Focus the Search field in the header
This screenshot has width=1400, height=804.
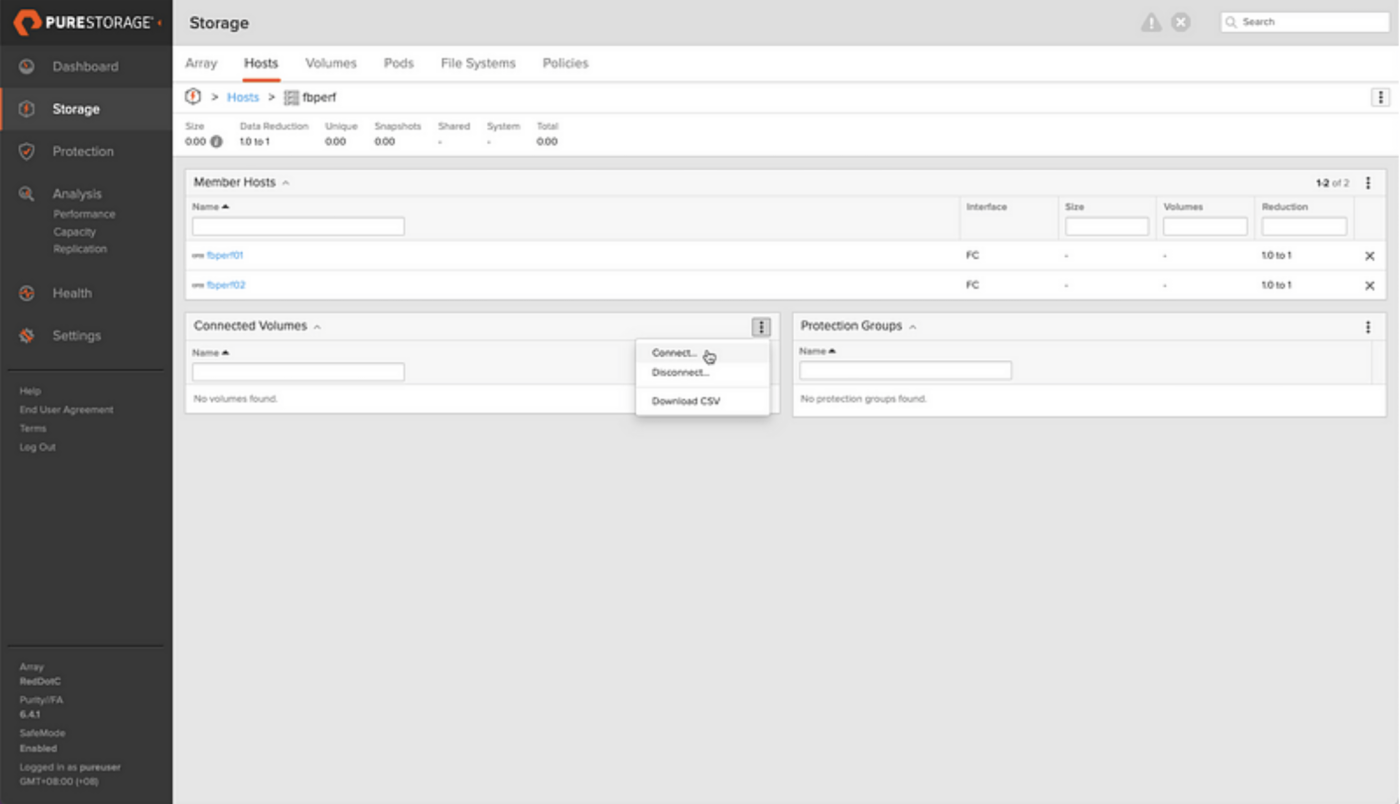pyautogui.click(x=1305, y=22)
